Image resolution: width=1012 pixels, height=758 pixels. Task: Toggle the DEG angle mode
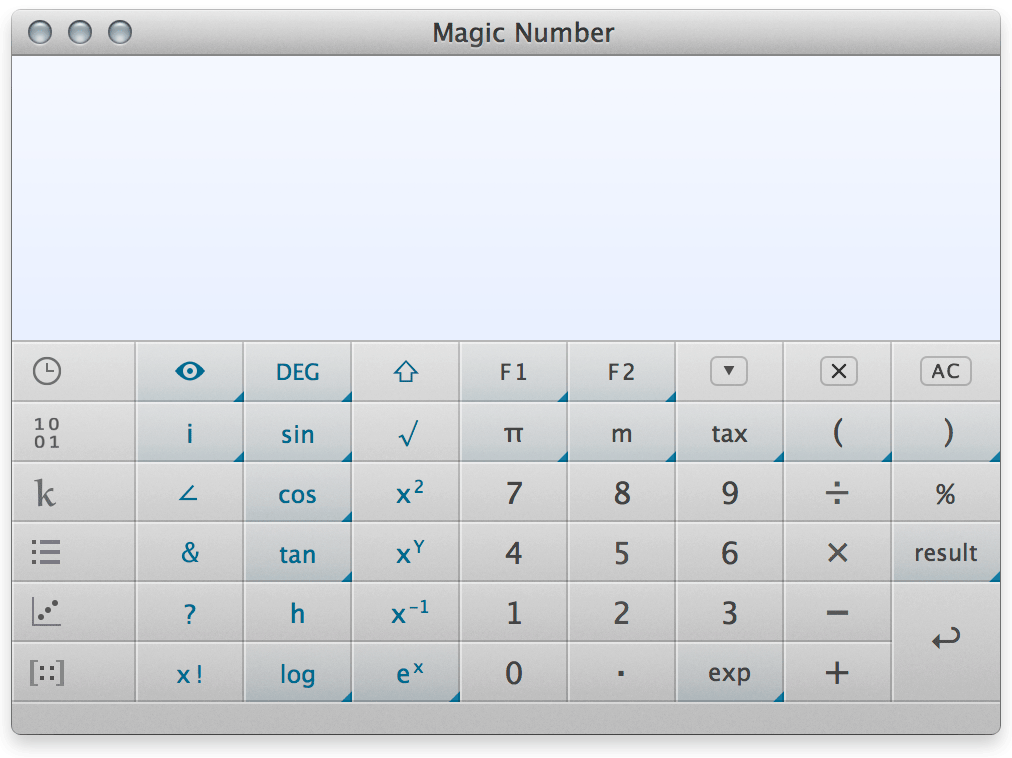[x=298, y=371]
